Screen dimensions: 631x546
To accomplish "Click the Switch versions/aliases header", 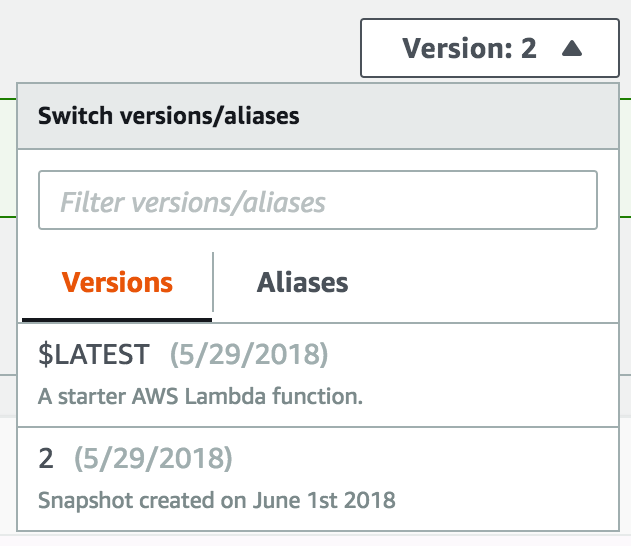I will click(x=169, y=115).
